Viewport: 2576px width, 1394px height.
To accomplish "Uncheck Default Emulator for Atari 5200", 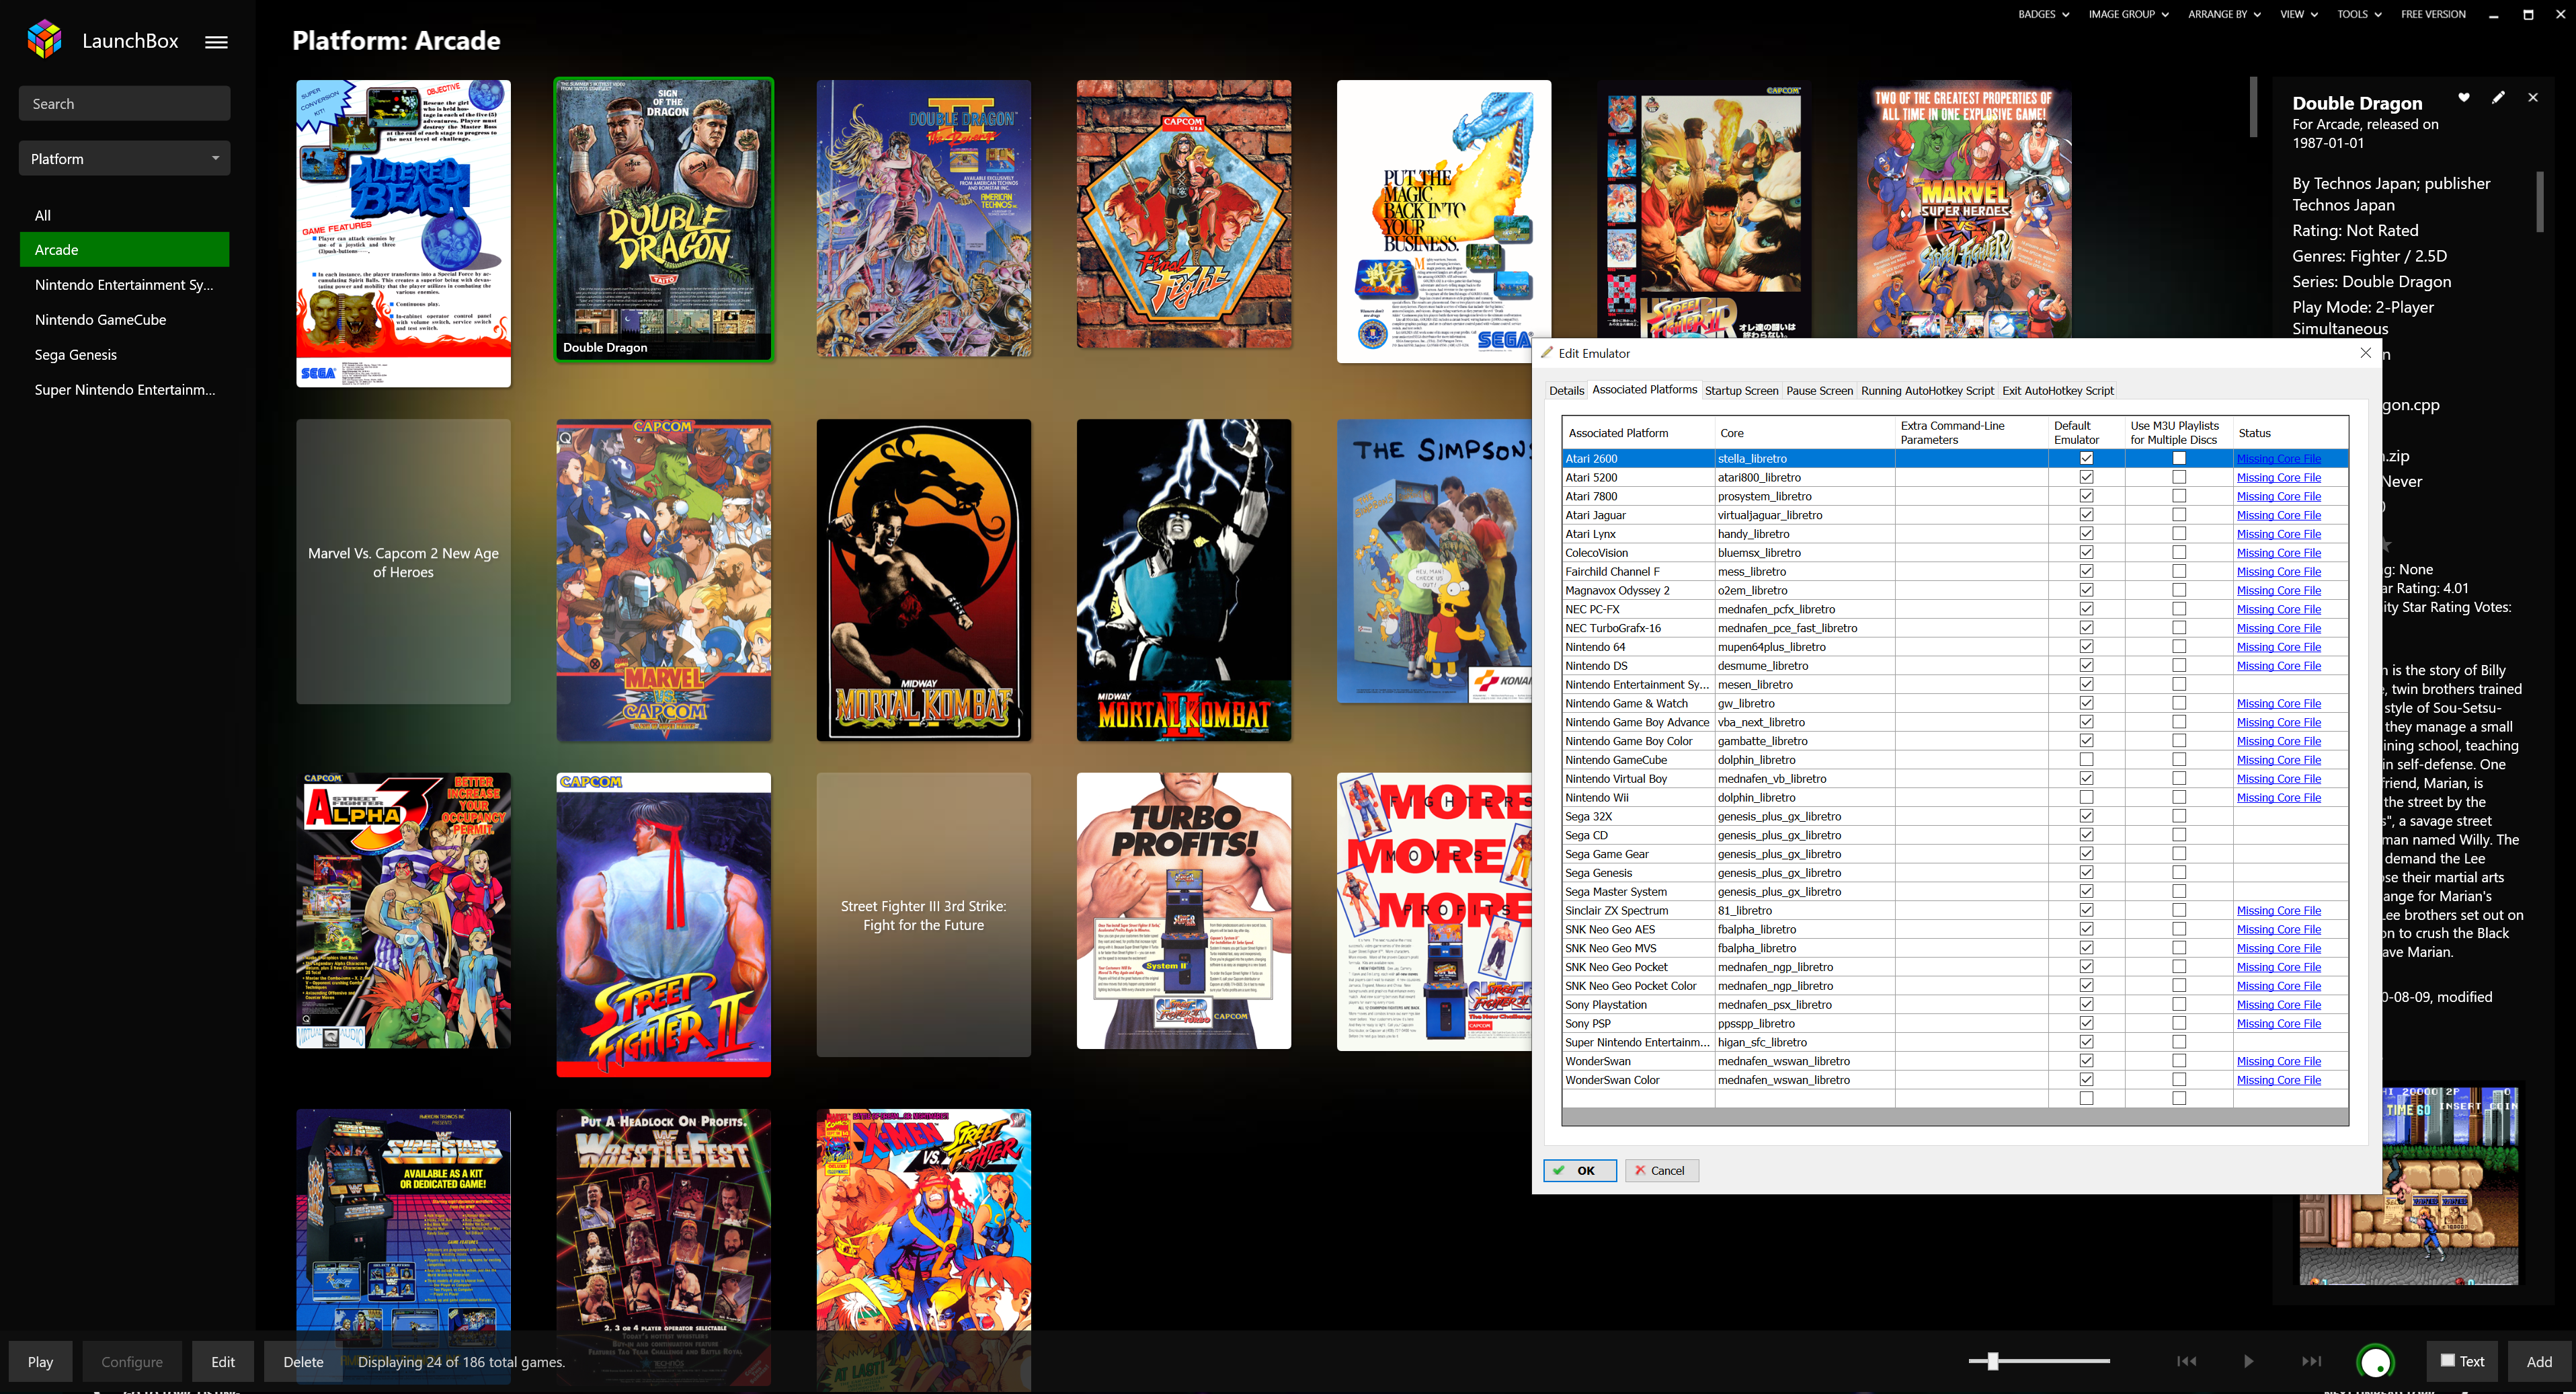I will (x=2086, y=477).
